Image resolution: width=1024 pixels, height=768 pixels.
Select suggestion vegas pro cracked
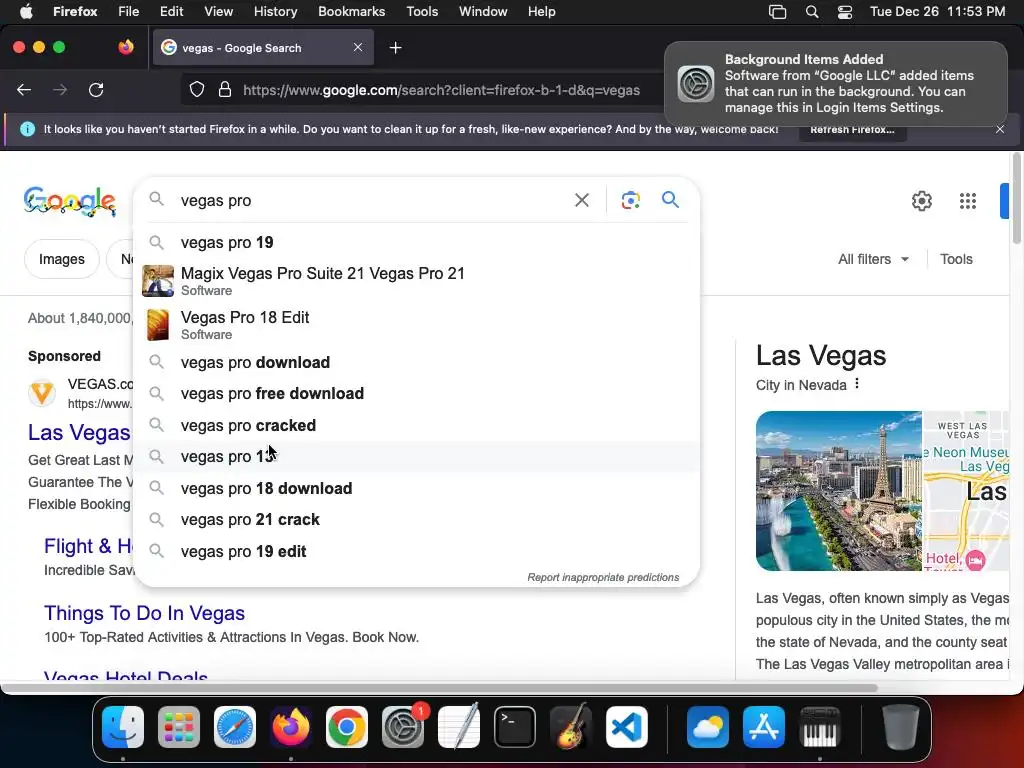pyautogui.click(x=417, y=425)
